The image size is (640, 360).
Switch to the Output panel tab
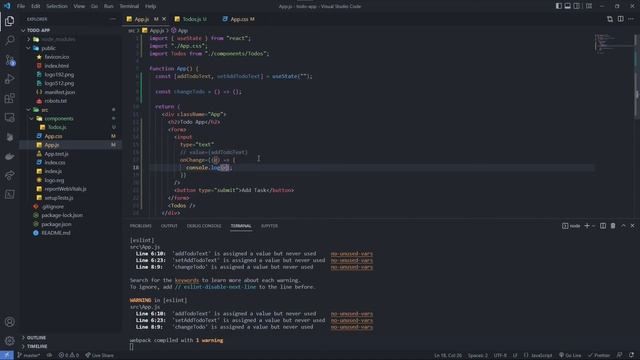(169, 226)
